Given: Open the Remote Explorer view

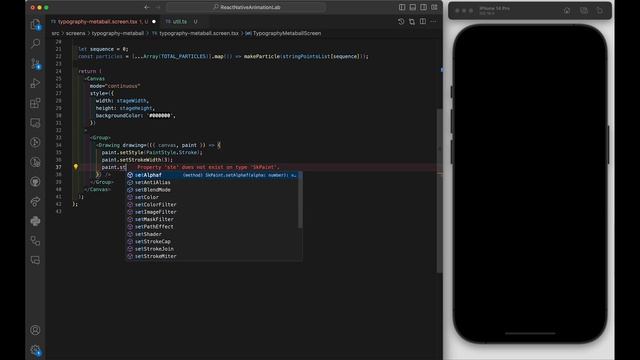Looking at the screenshot, I should (x=36, y=122).
